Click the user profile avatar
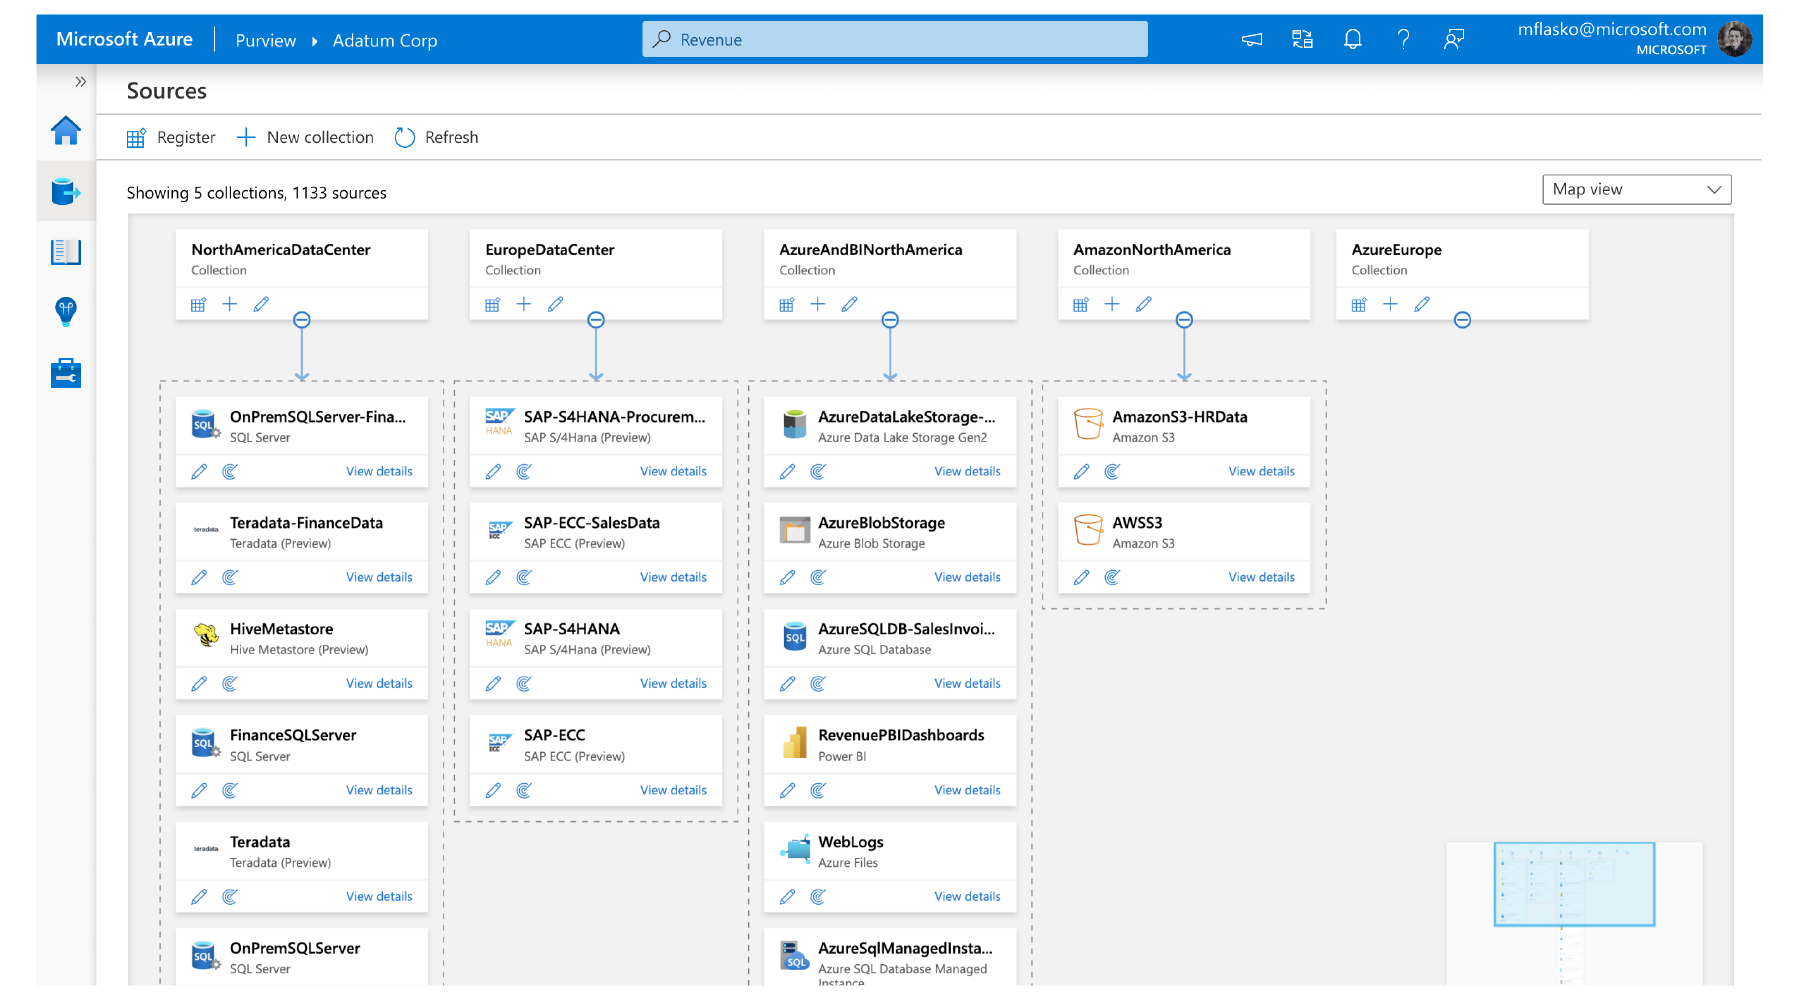 1734,40
